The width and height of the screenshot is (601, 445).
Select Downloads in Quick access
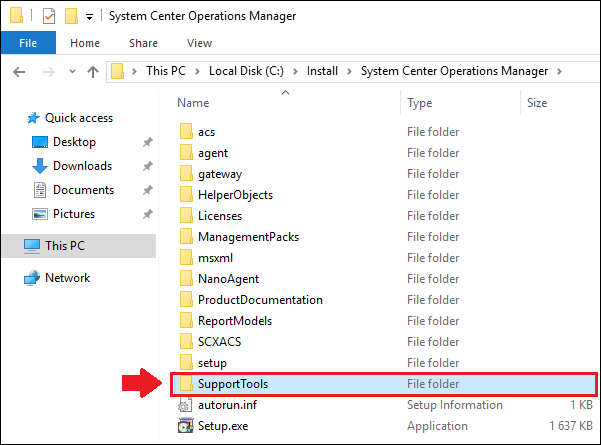(x=82, y=166)
